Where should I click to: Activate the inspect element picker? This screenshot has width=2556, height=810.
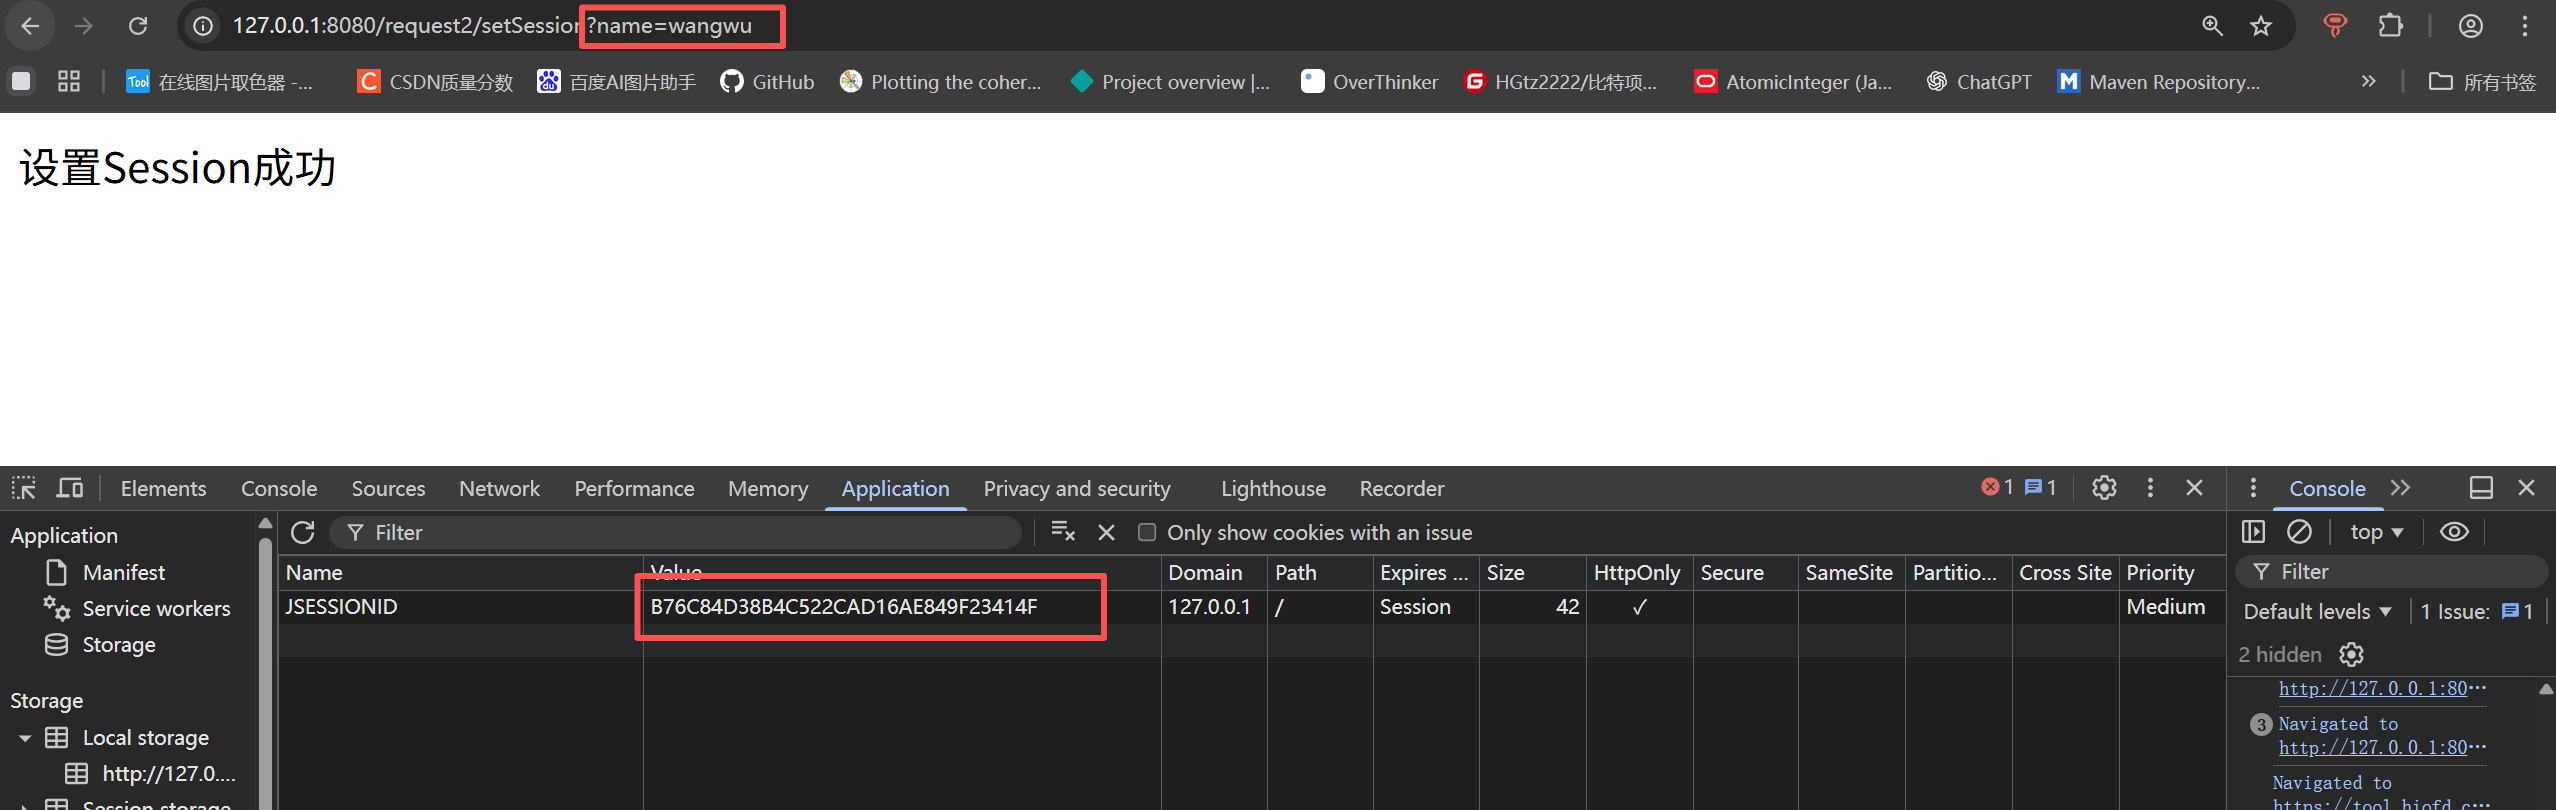coord(24,488)
